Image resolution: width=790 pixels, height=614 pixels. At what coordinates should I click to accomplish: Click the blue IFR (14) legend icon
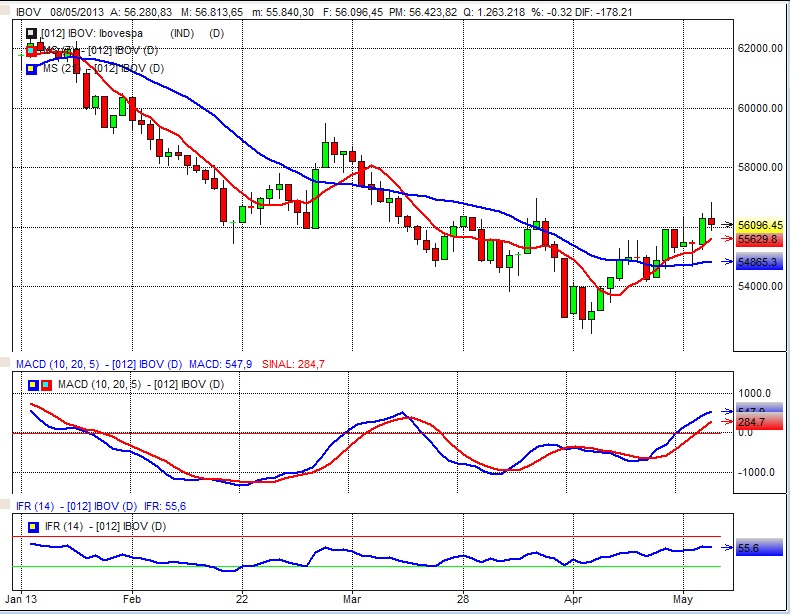32,525
